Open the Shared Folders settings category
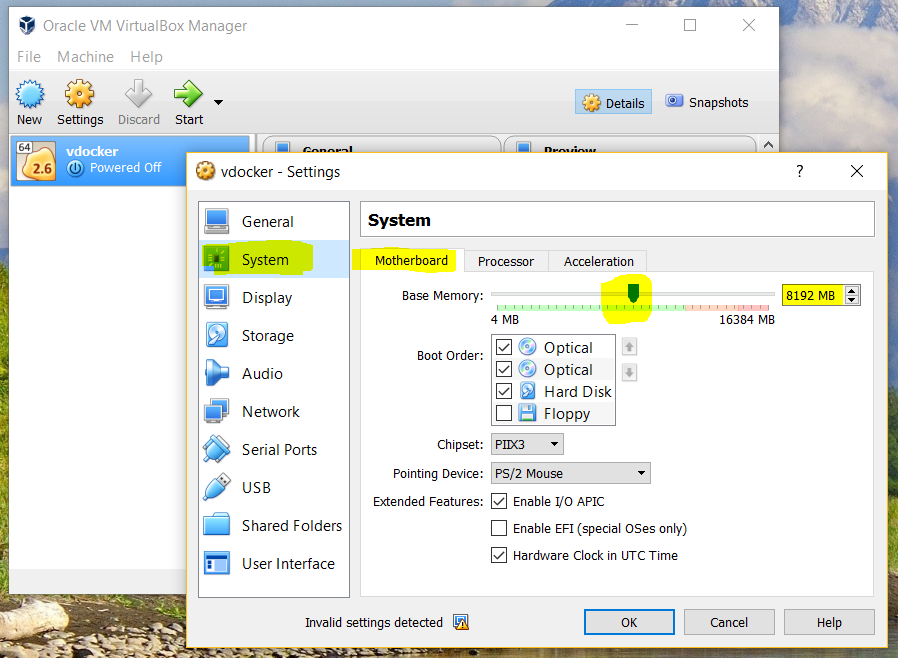The width and height of the screenshot is (898, 658). tap(274, 526)
